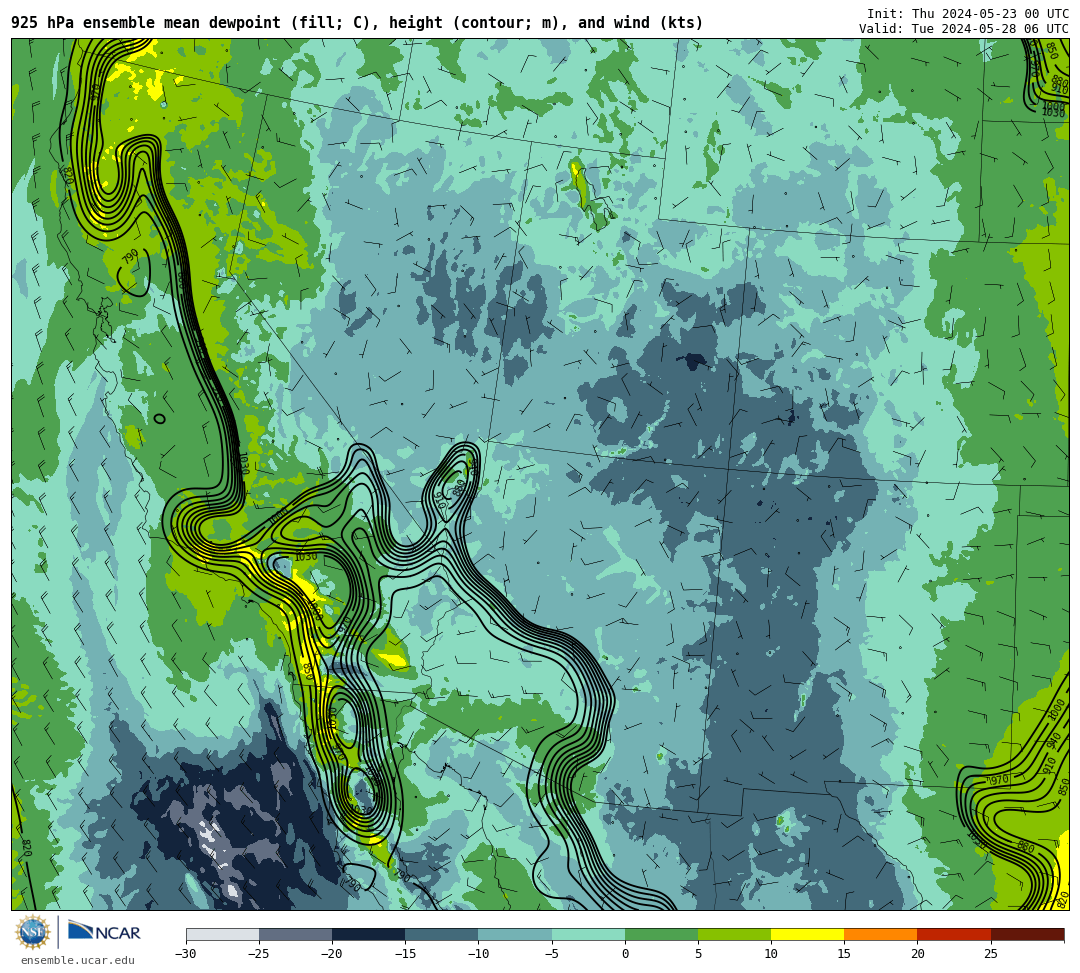1080x973 pixels.
Task: Click the -30 to -25 light gray legend swatch
Action: pyautogui.click(x=222, y=934)
